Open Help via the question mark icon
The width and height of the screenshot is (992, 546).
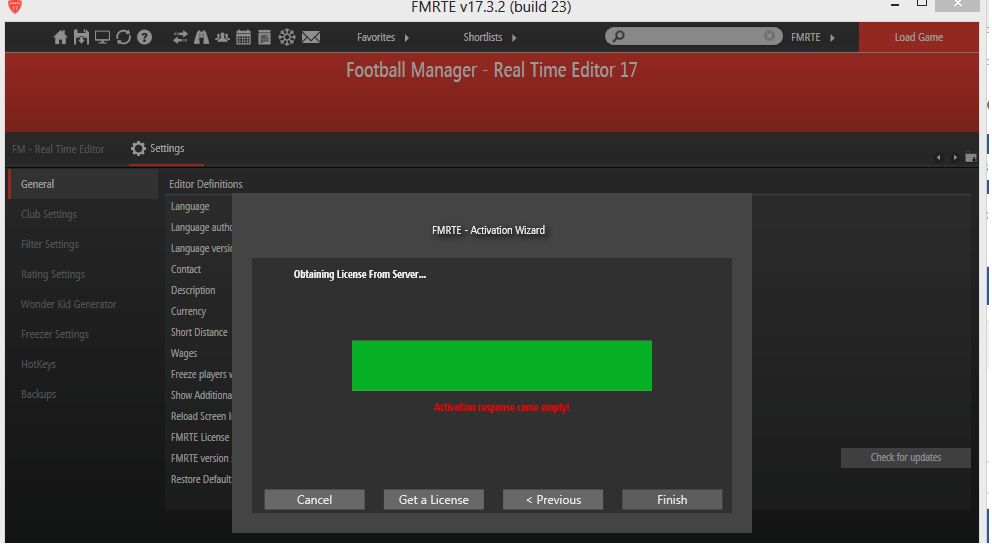[144, 37]
